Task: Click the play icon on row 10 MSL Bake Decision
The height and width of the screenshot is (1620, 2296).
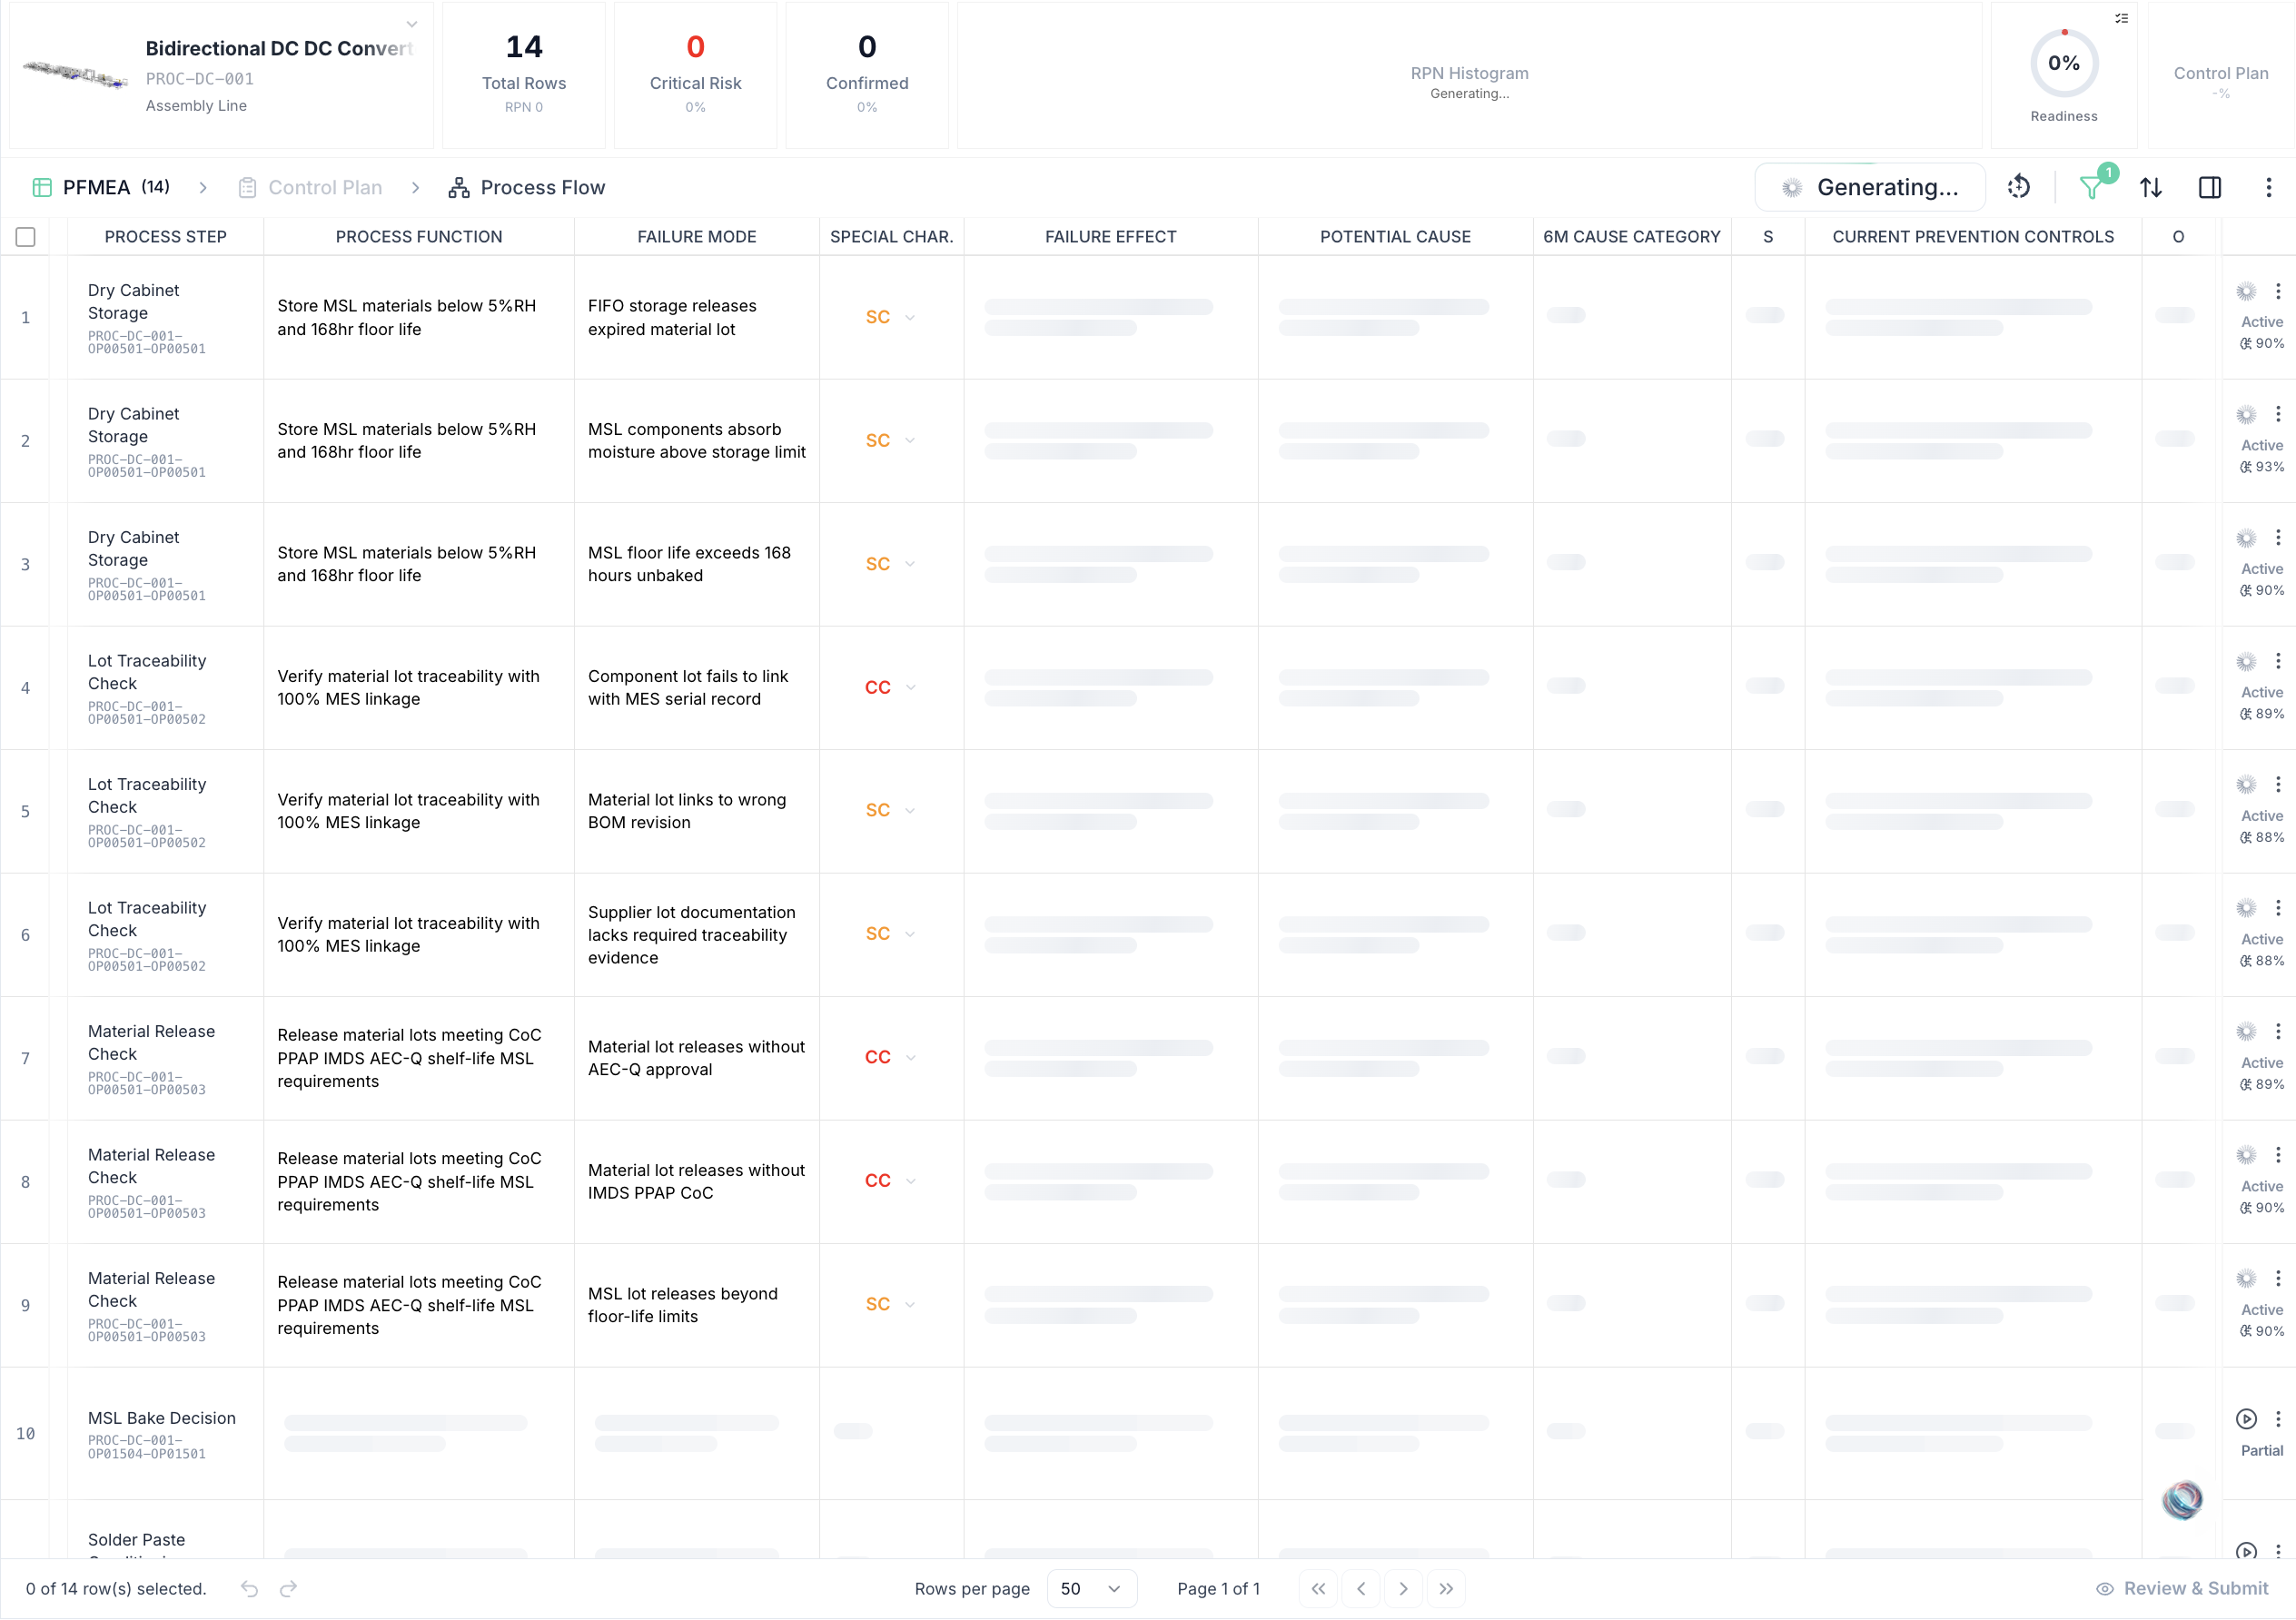Action: (x=2246, y=1419)
